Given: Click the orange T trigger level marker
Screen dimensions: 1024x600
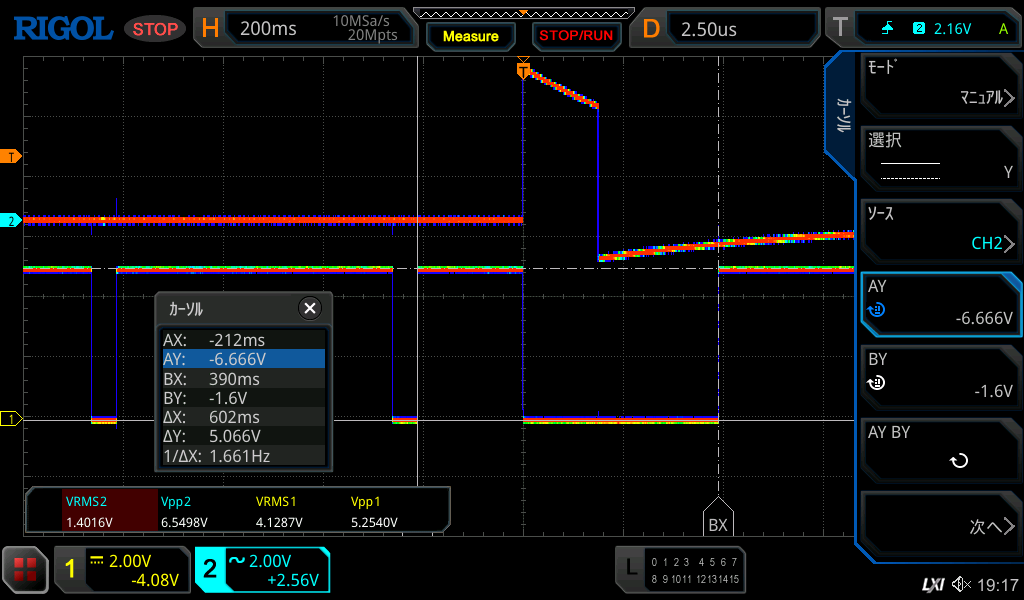Looking at the screenshot, I should pyautogui.click(x=11, y=157).
